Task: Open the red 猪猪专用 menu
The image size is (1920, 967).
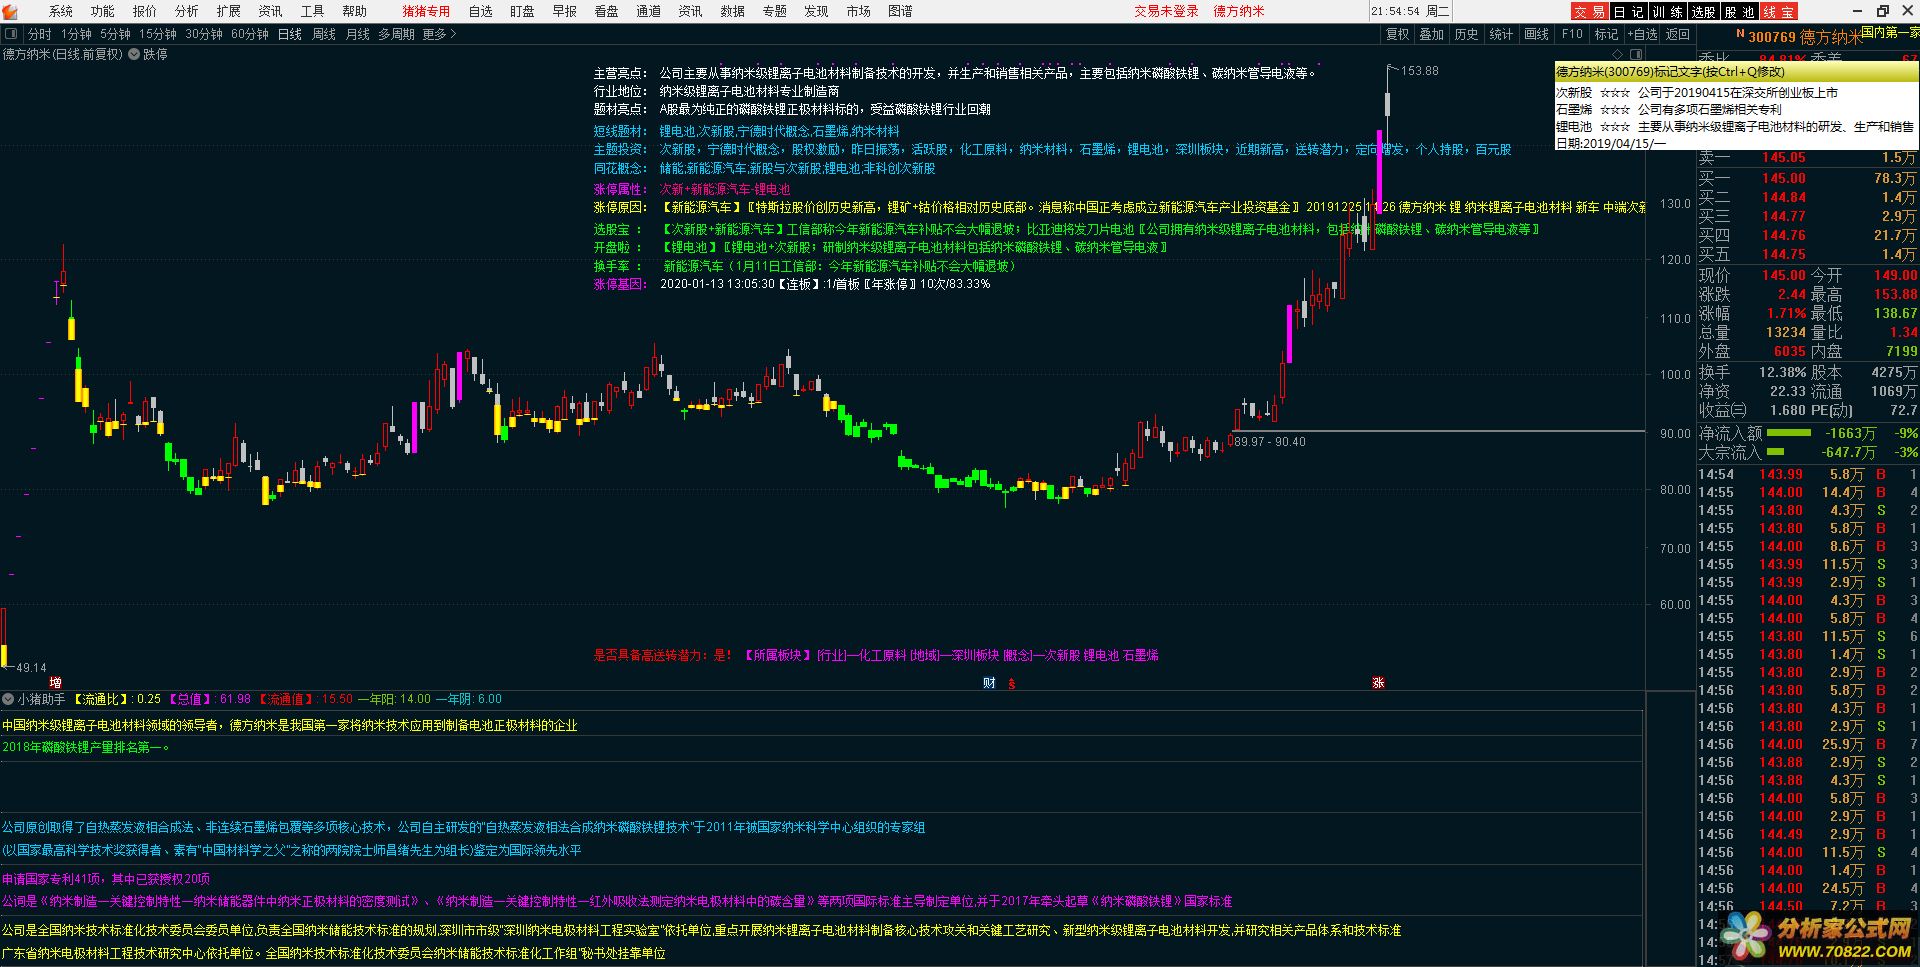Action: coord(426,11)
